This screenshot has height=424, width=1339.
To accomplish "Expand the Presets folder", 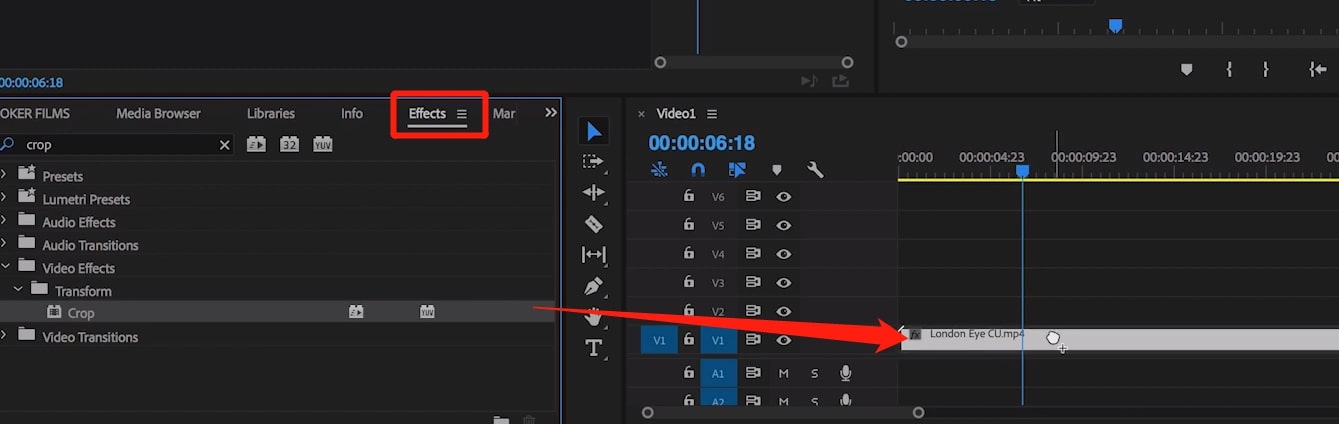I will pyautogui.click(x=4, y=175).
